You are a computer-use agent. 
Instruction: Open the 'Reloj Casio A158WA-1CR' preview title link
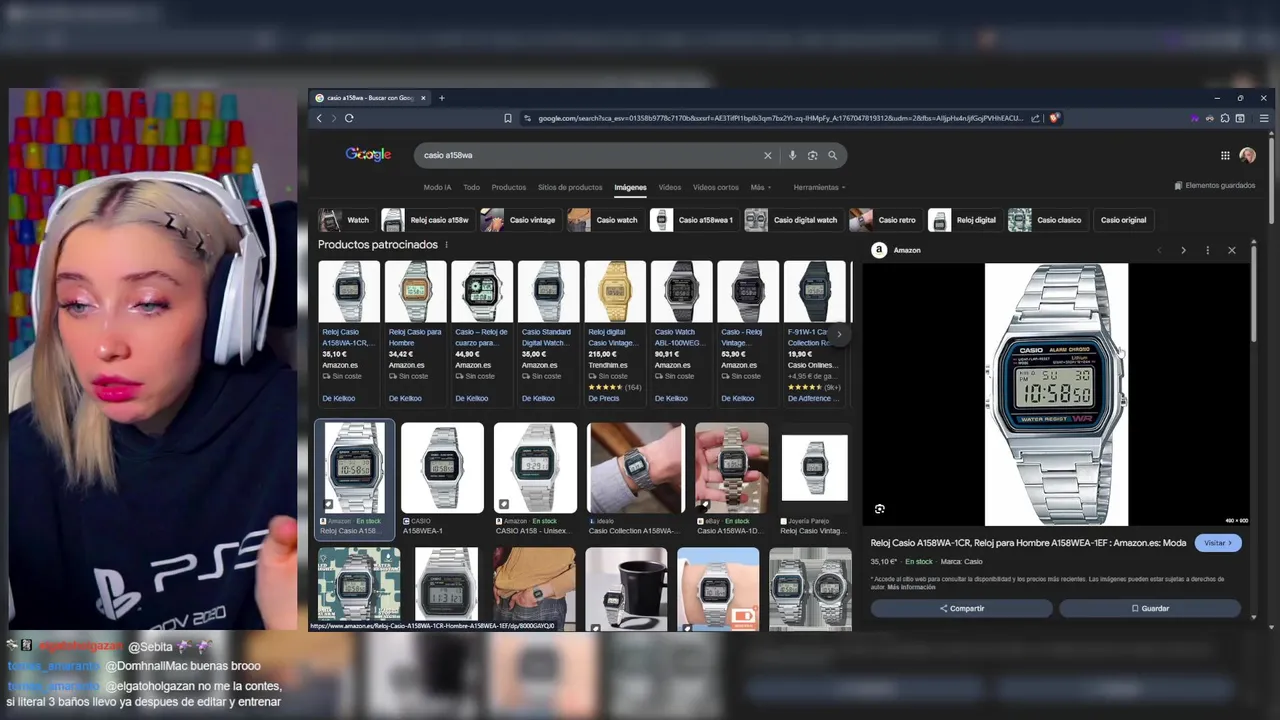1028,543
